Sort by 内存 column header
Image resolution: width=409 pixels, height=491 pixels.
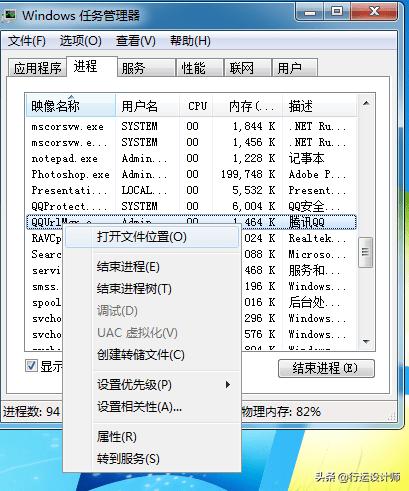click(248, 106)
